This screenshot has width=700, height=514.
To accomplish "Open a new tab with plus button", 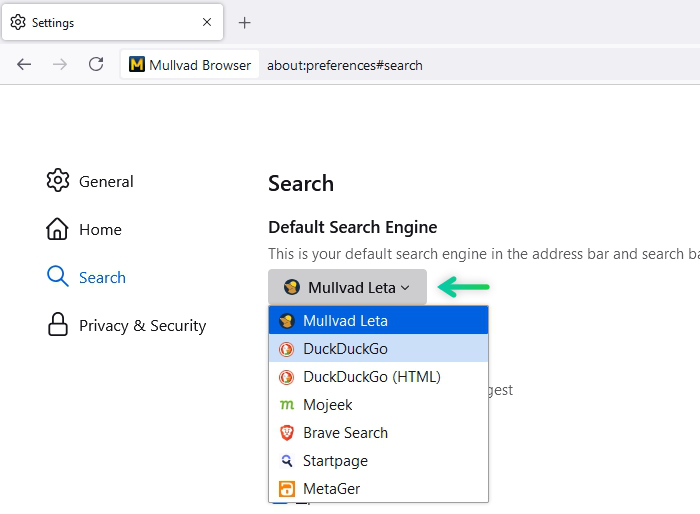I will (245, 22).
